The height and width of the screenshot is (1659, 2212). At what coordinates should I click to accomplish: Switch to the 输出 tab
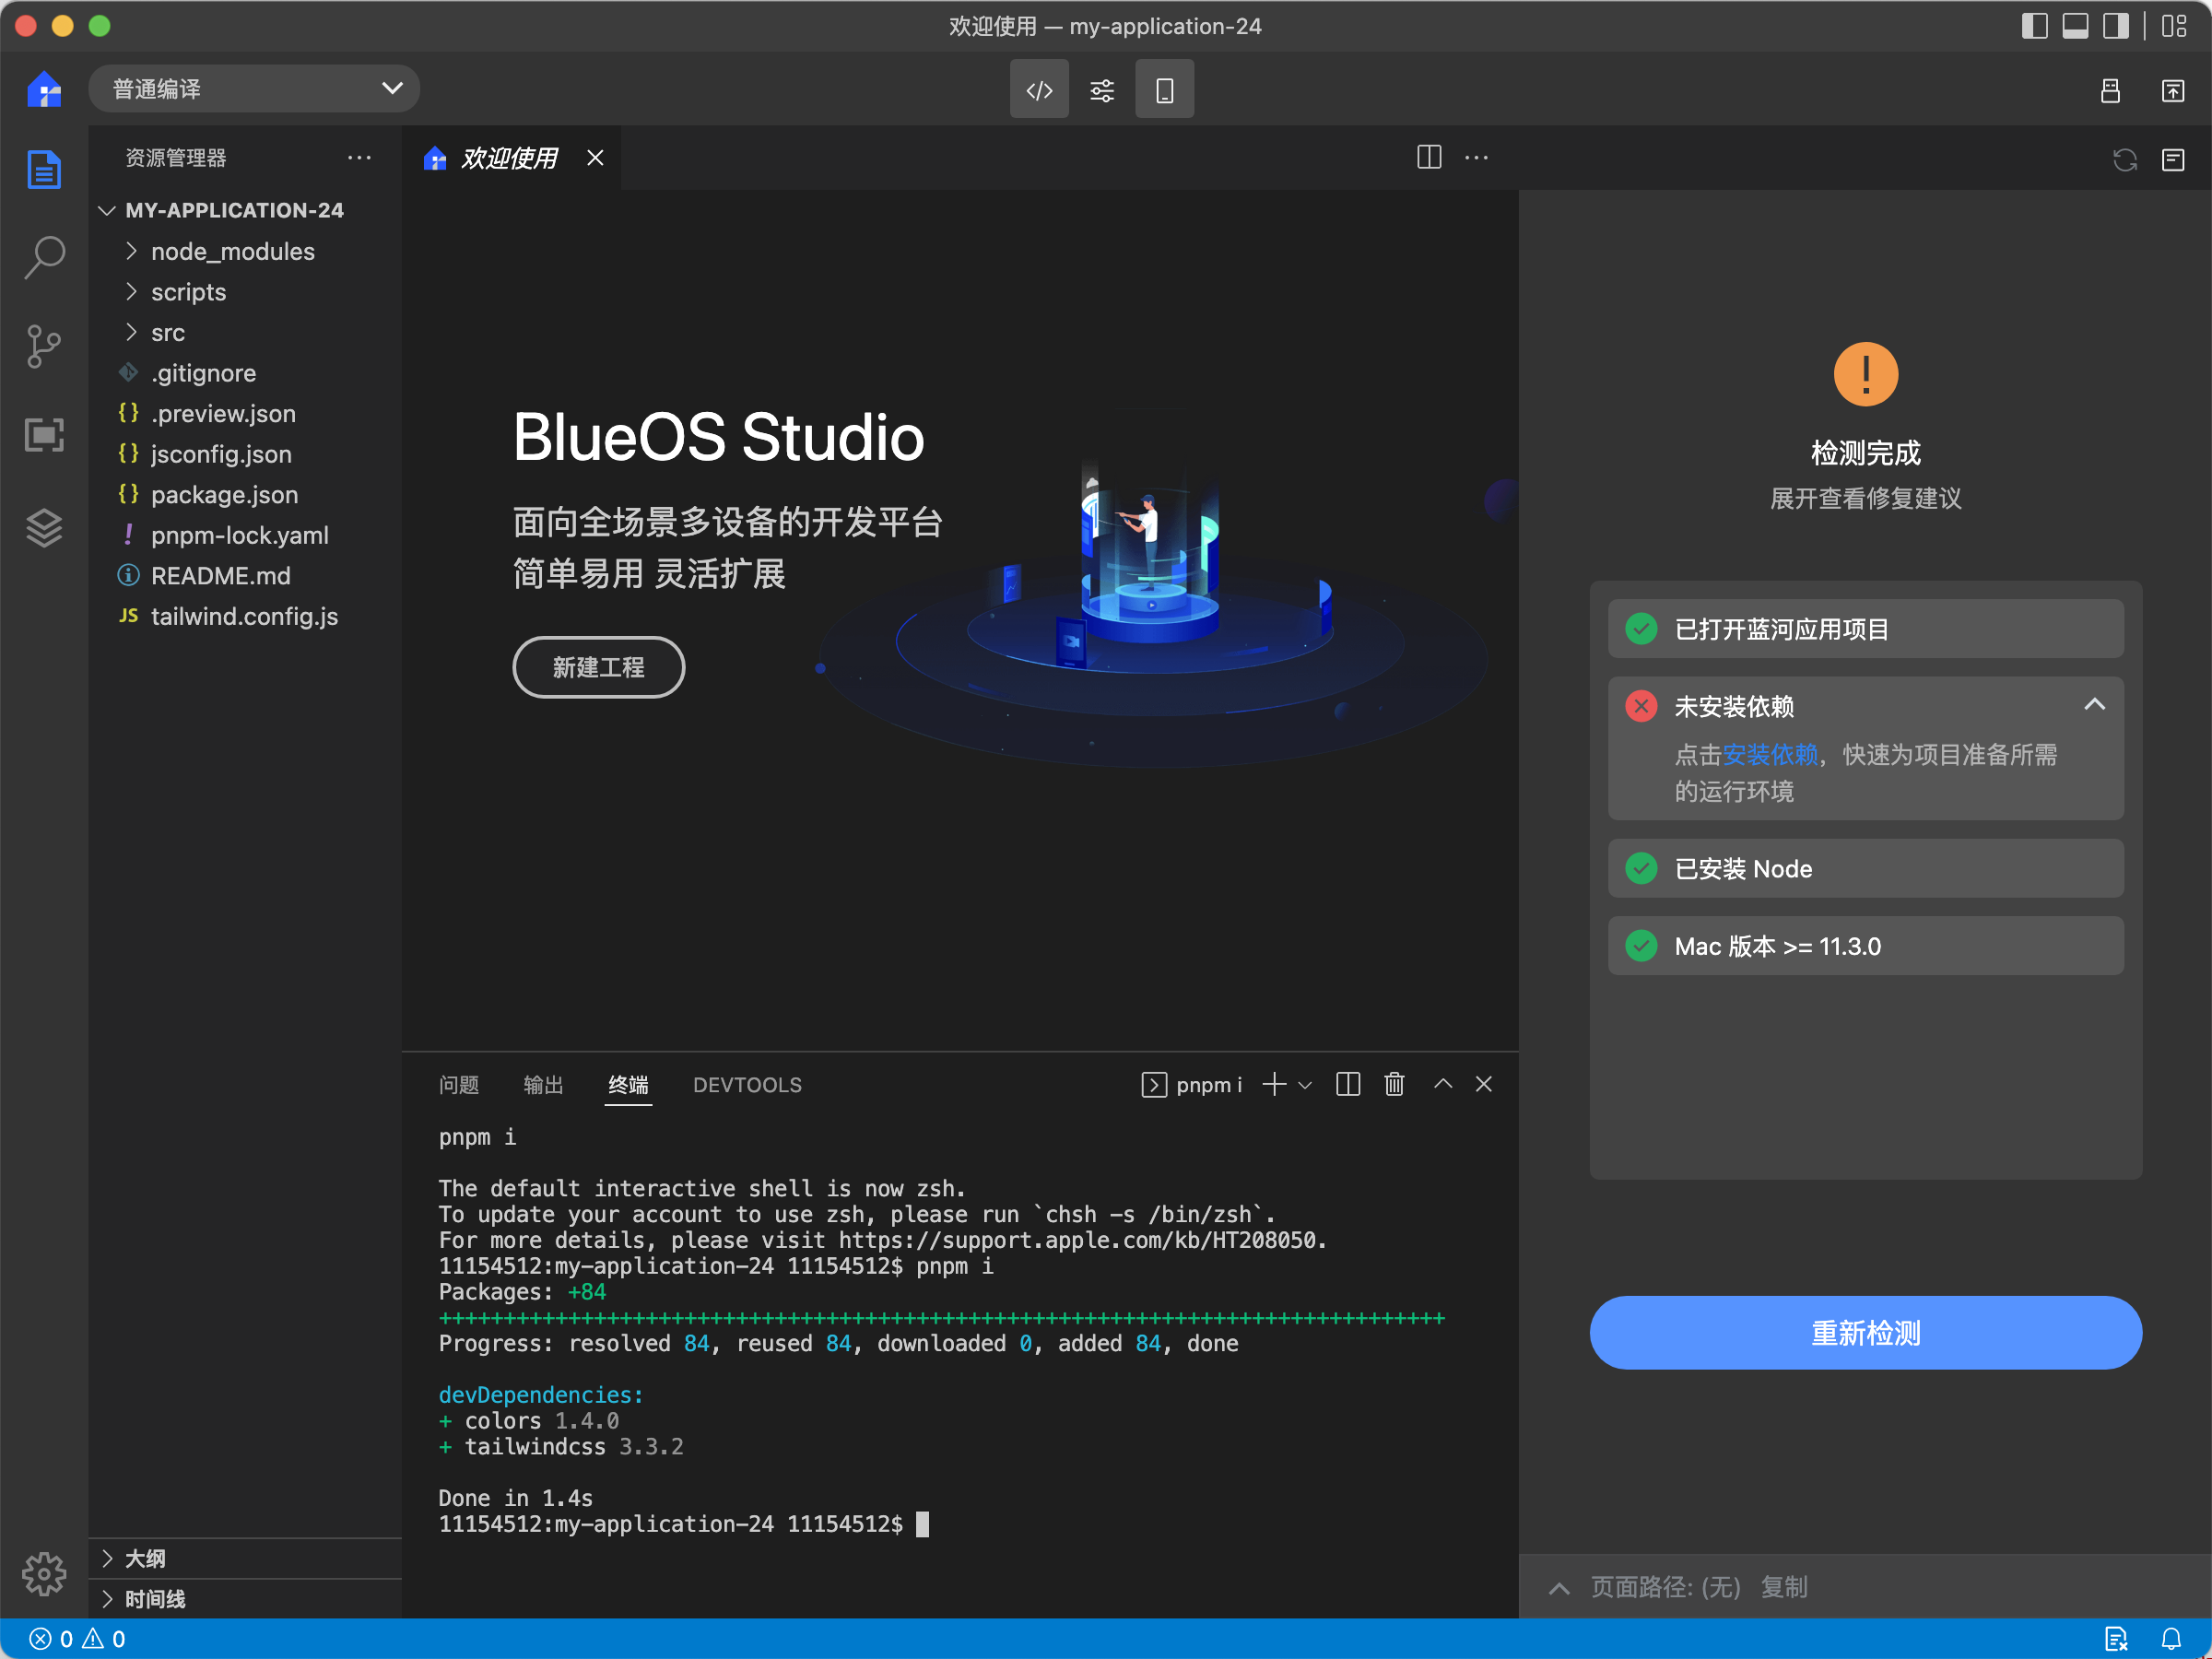coord(544,1085)
